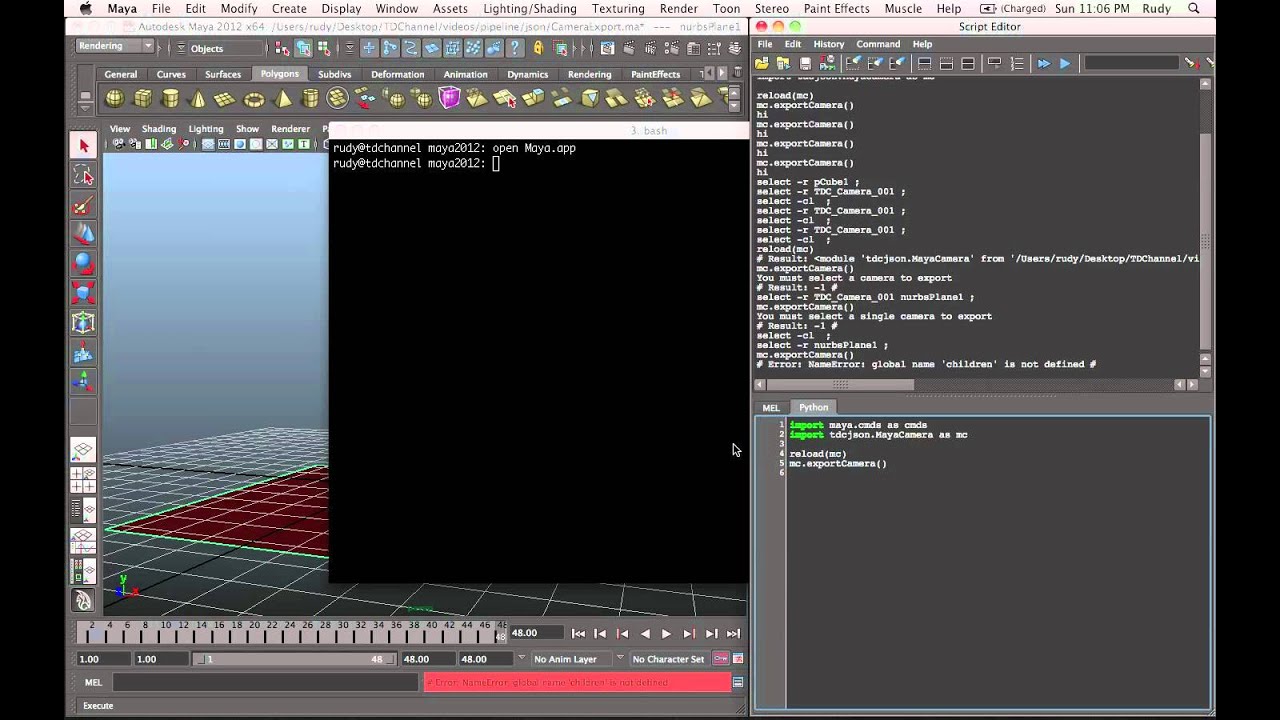
Task: Click the Spotlight magnifier in macOS menu bar
Action: (1194, 8)
